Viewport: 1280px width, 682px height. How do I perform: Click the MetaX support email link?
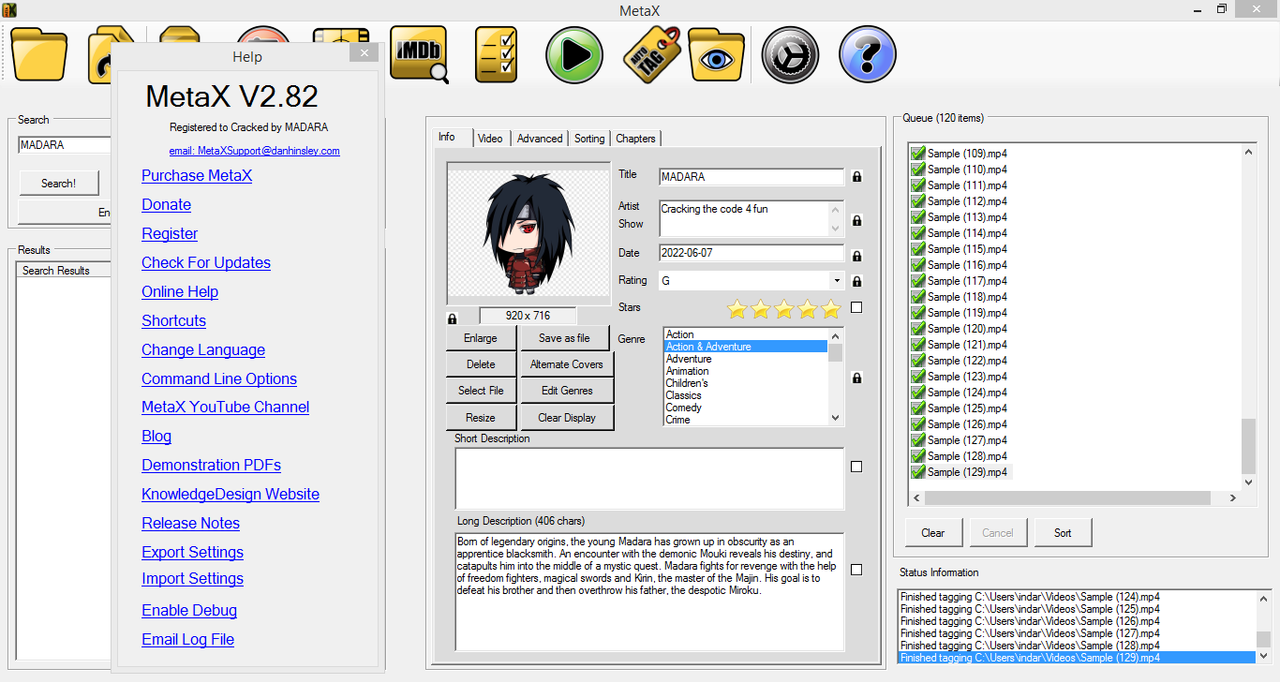(x=254, y=151)
